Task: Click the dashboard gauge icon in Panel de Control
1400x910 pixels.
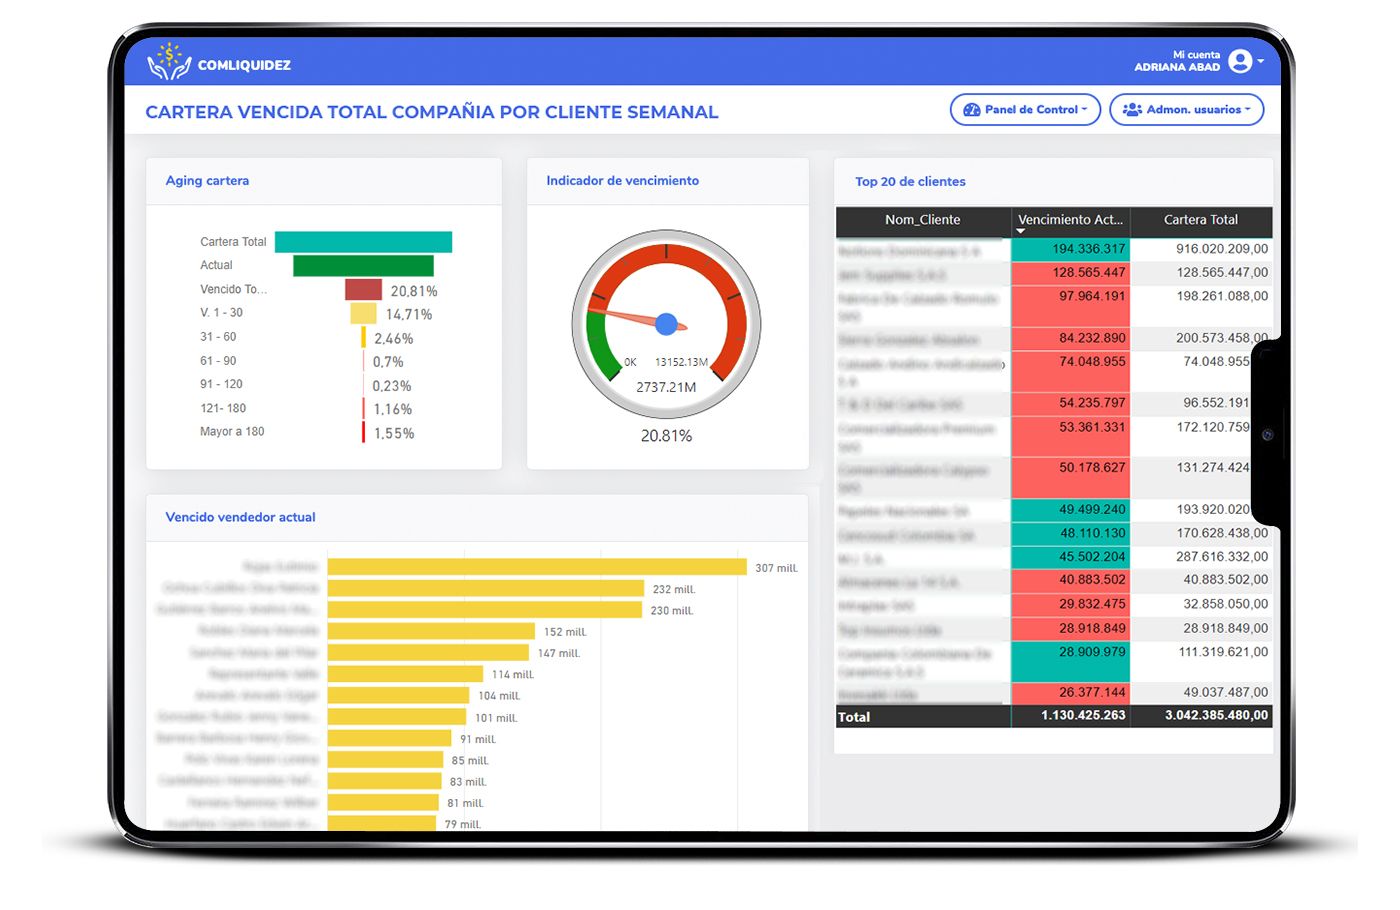Action: tap(971, 110)
